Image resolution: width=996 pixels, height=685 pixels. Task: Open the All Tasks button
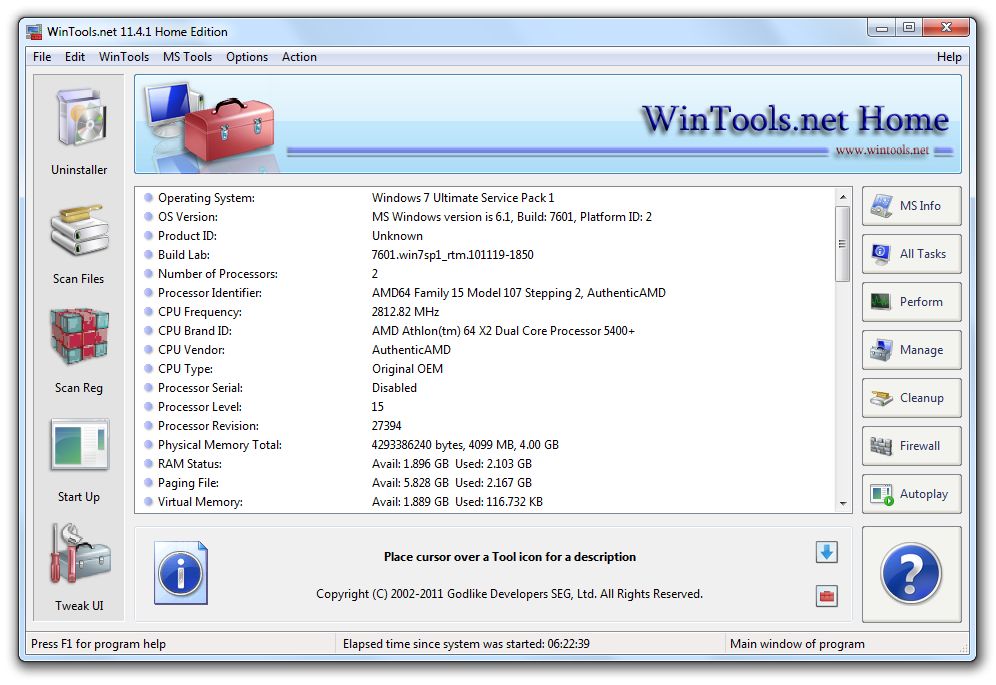pyautogui.click(x=911, y=254)
